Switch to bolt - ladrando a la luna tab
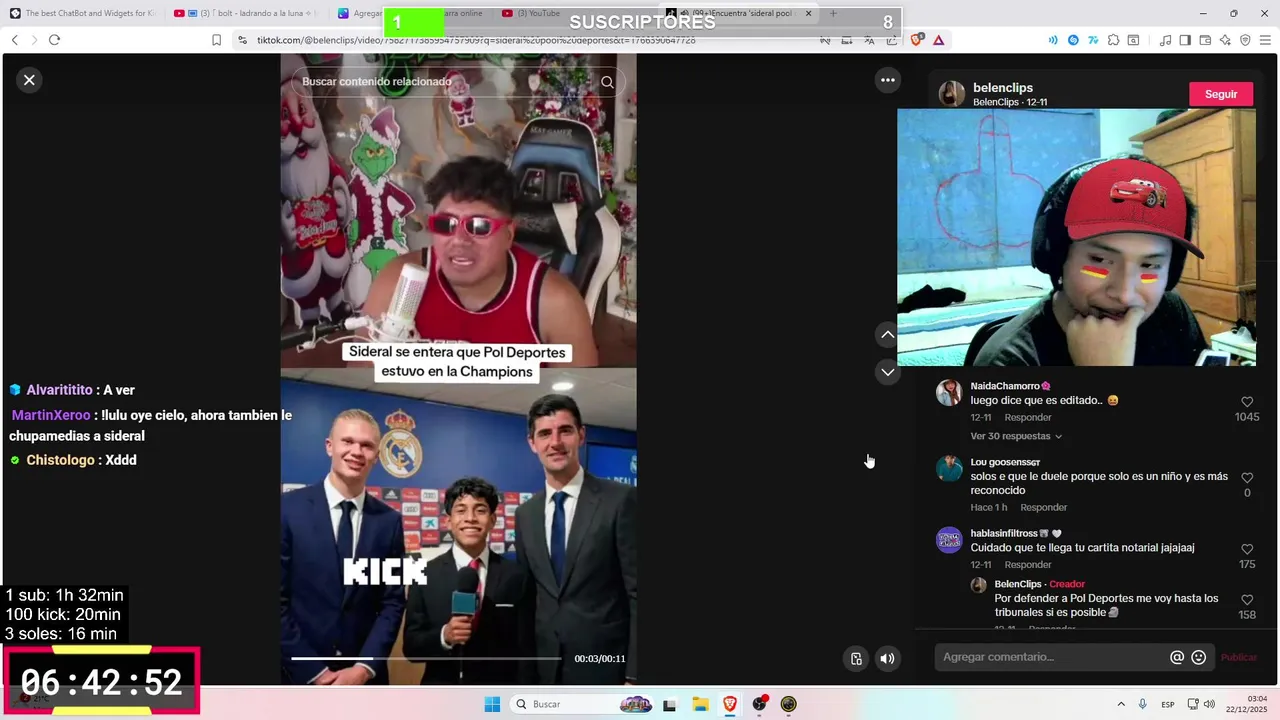This screenshot has width=1280, height=720. 245,13
